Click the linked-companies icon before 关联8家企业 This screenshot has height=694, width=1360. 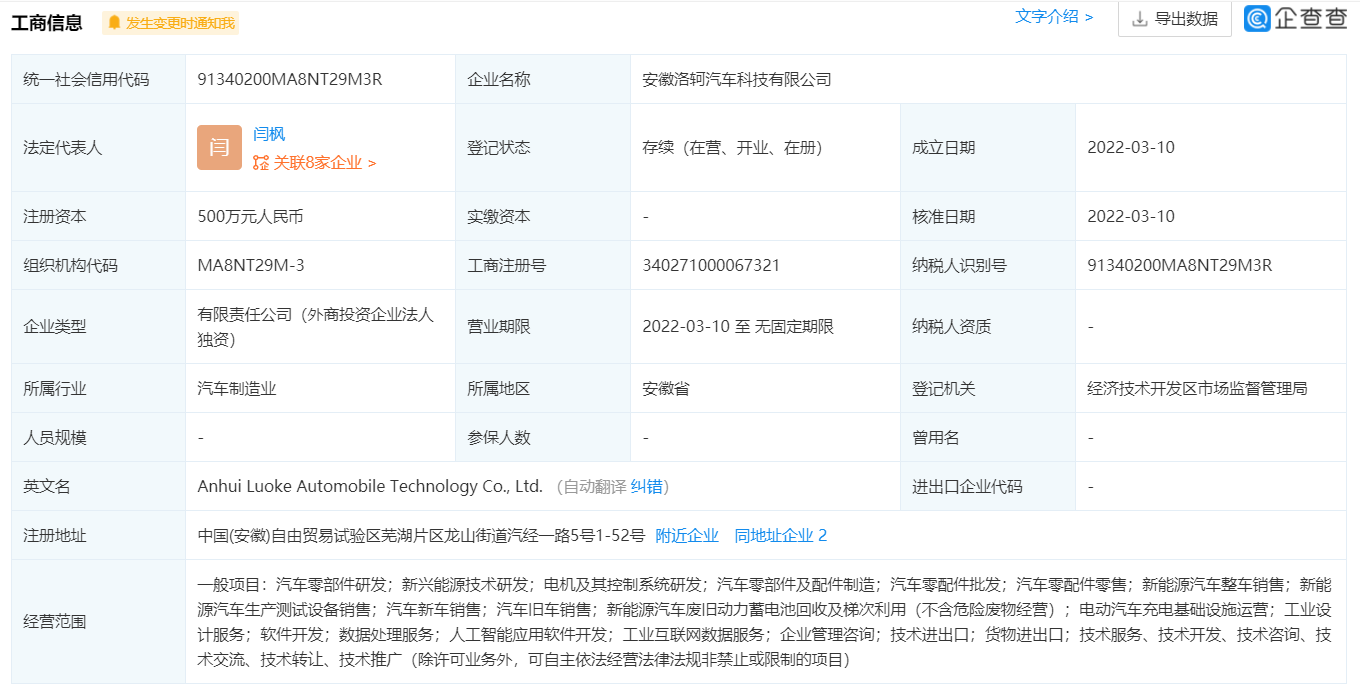click(x=261, y=163)
